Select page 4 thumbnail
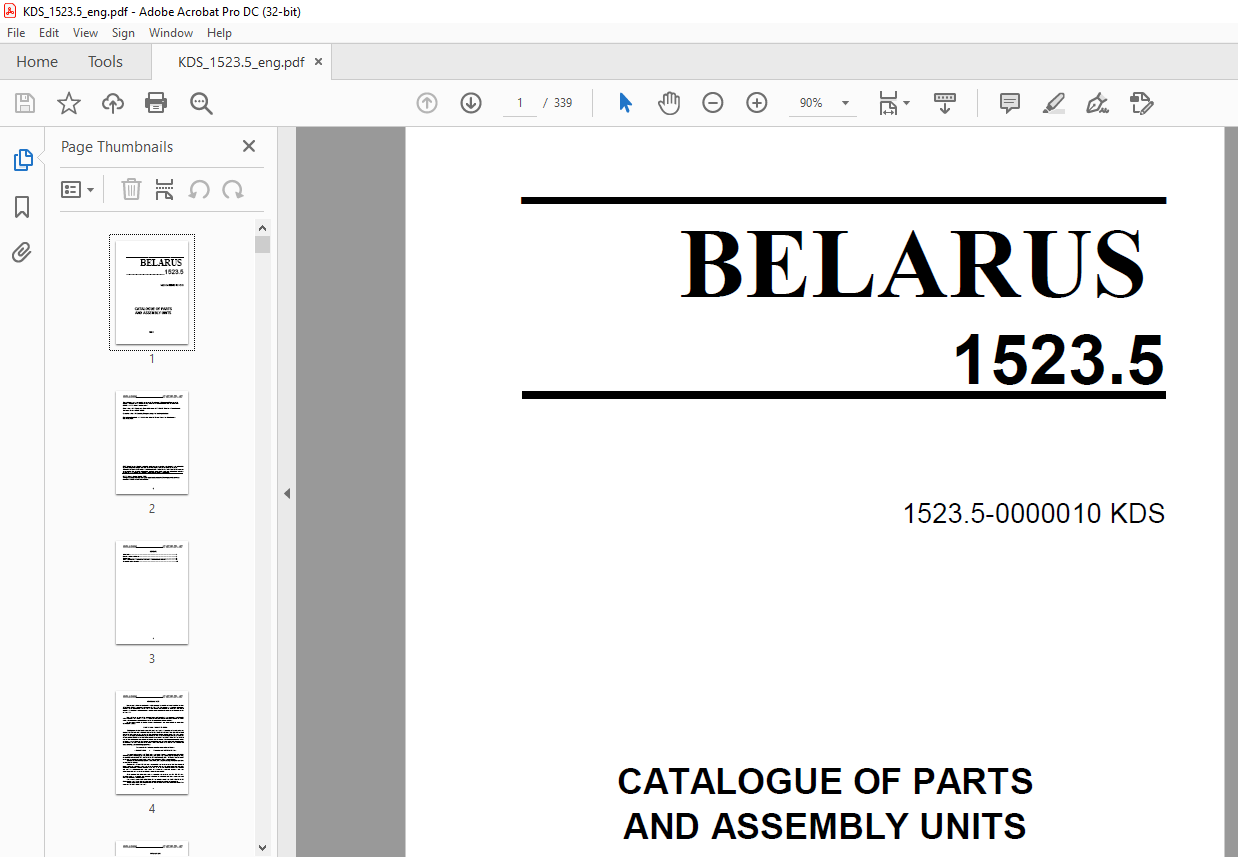Viewport: 1238px width, 857px height. pyautogui.click(x=152, y=742)
